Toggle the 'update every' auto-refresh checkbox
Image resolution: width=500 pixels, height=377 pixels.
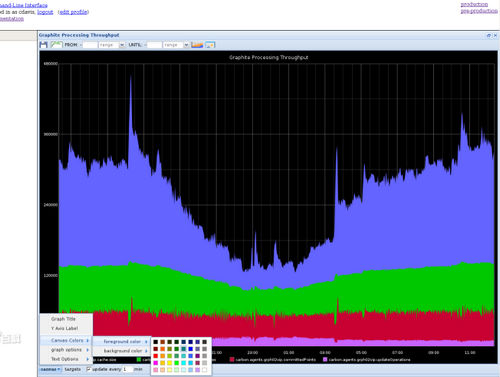[89, 369]
